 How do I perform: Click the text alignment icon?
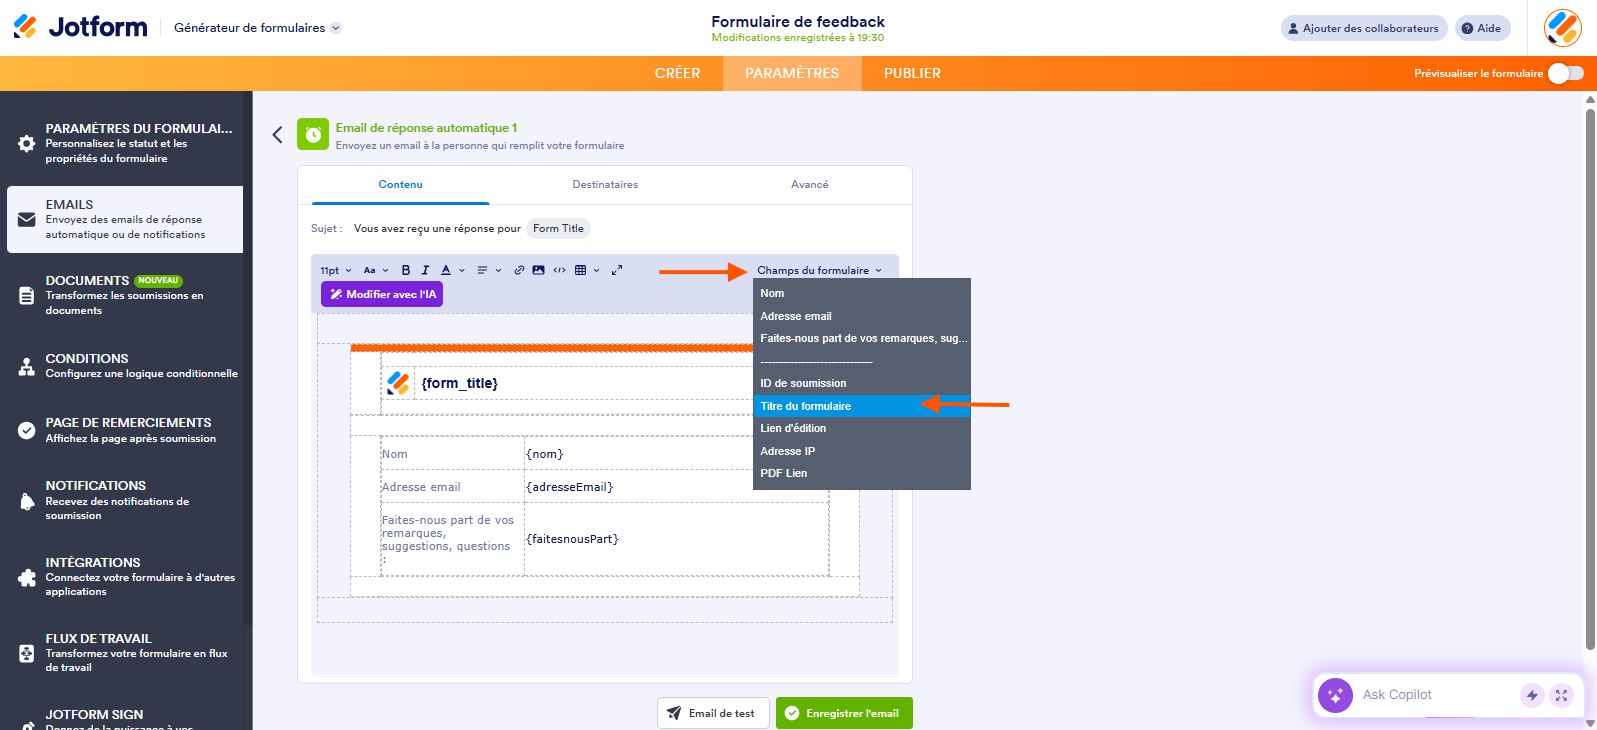click(x=482, y=270)
